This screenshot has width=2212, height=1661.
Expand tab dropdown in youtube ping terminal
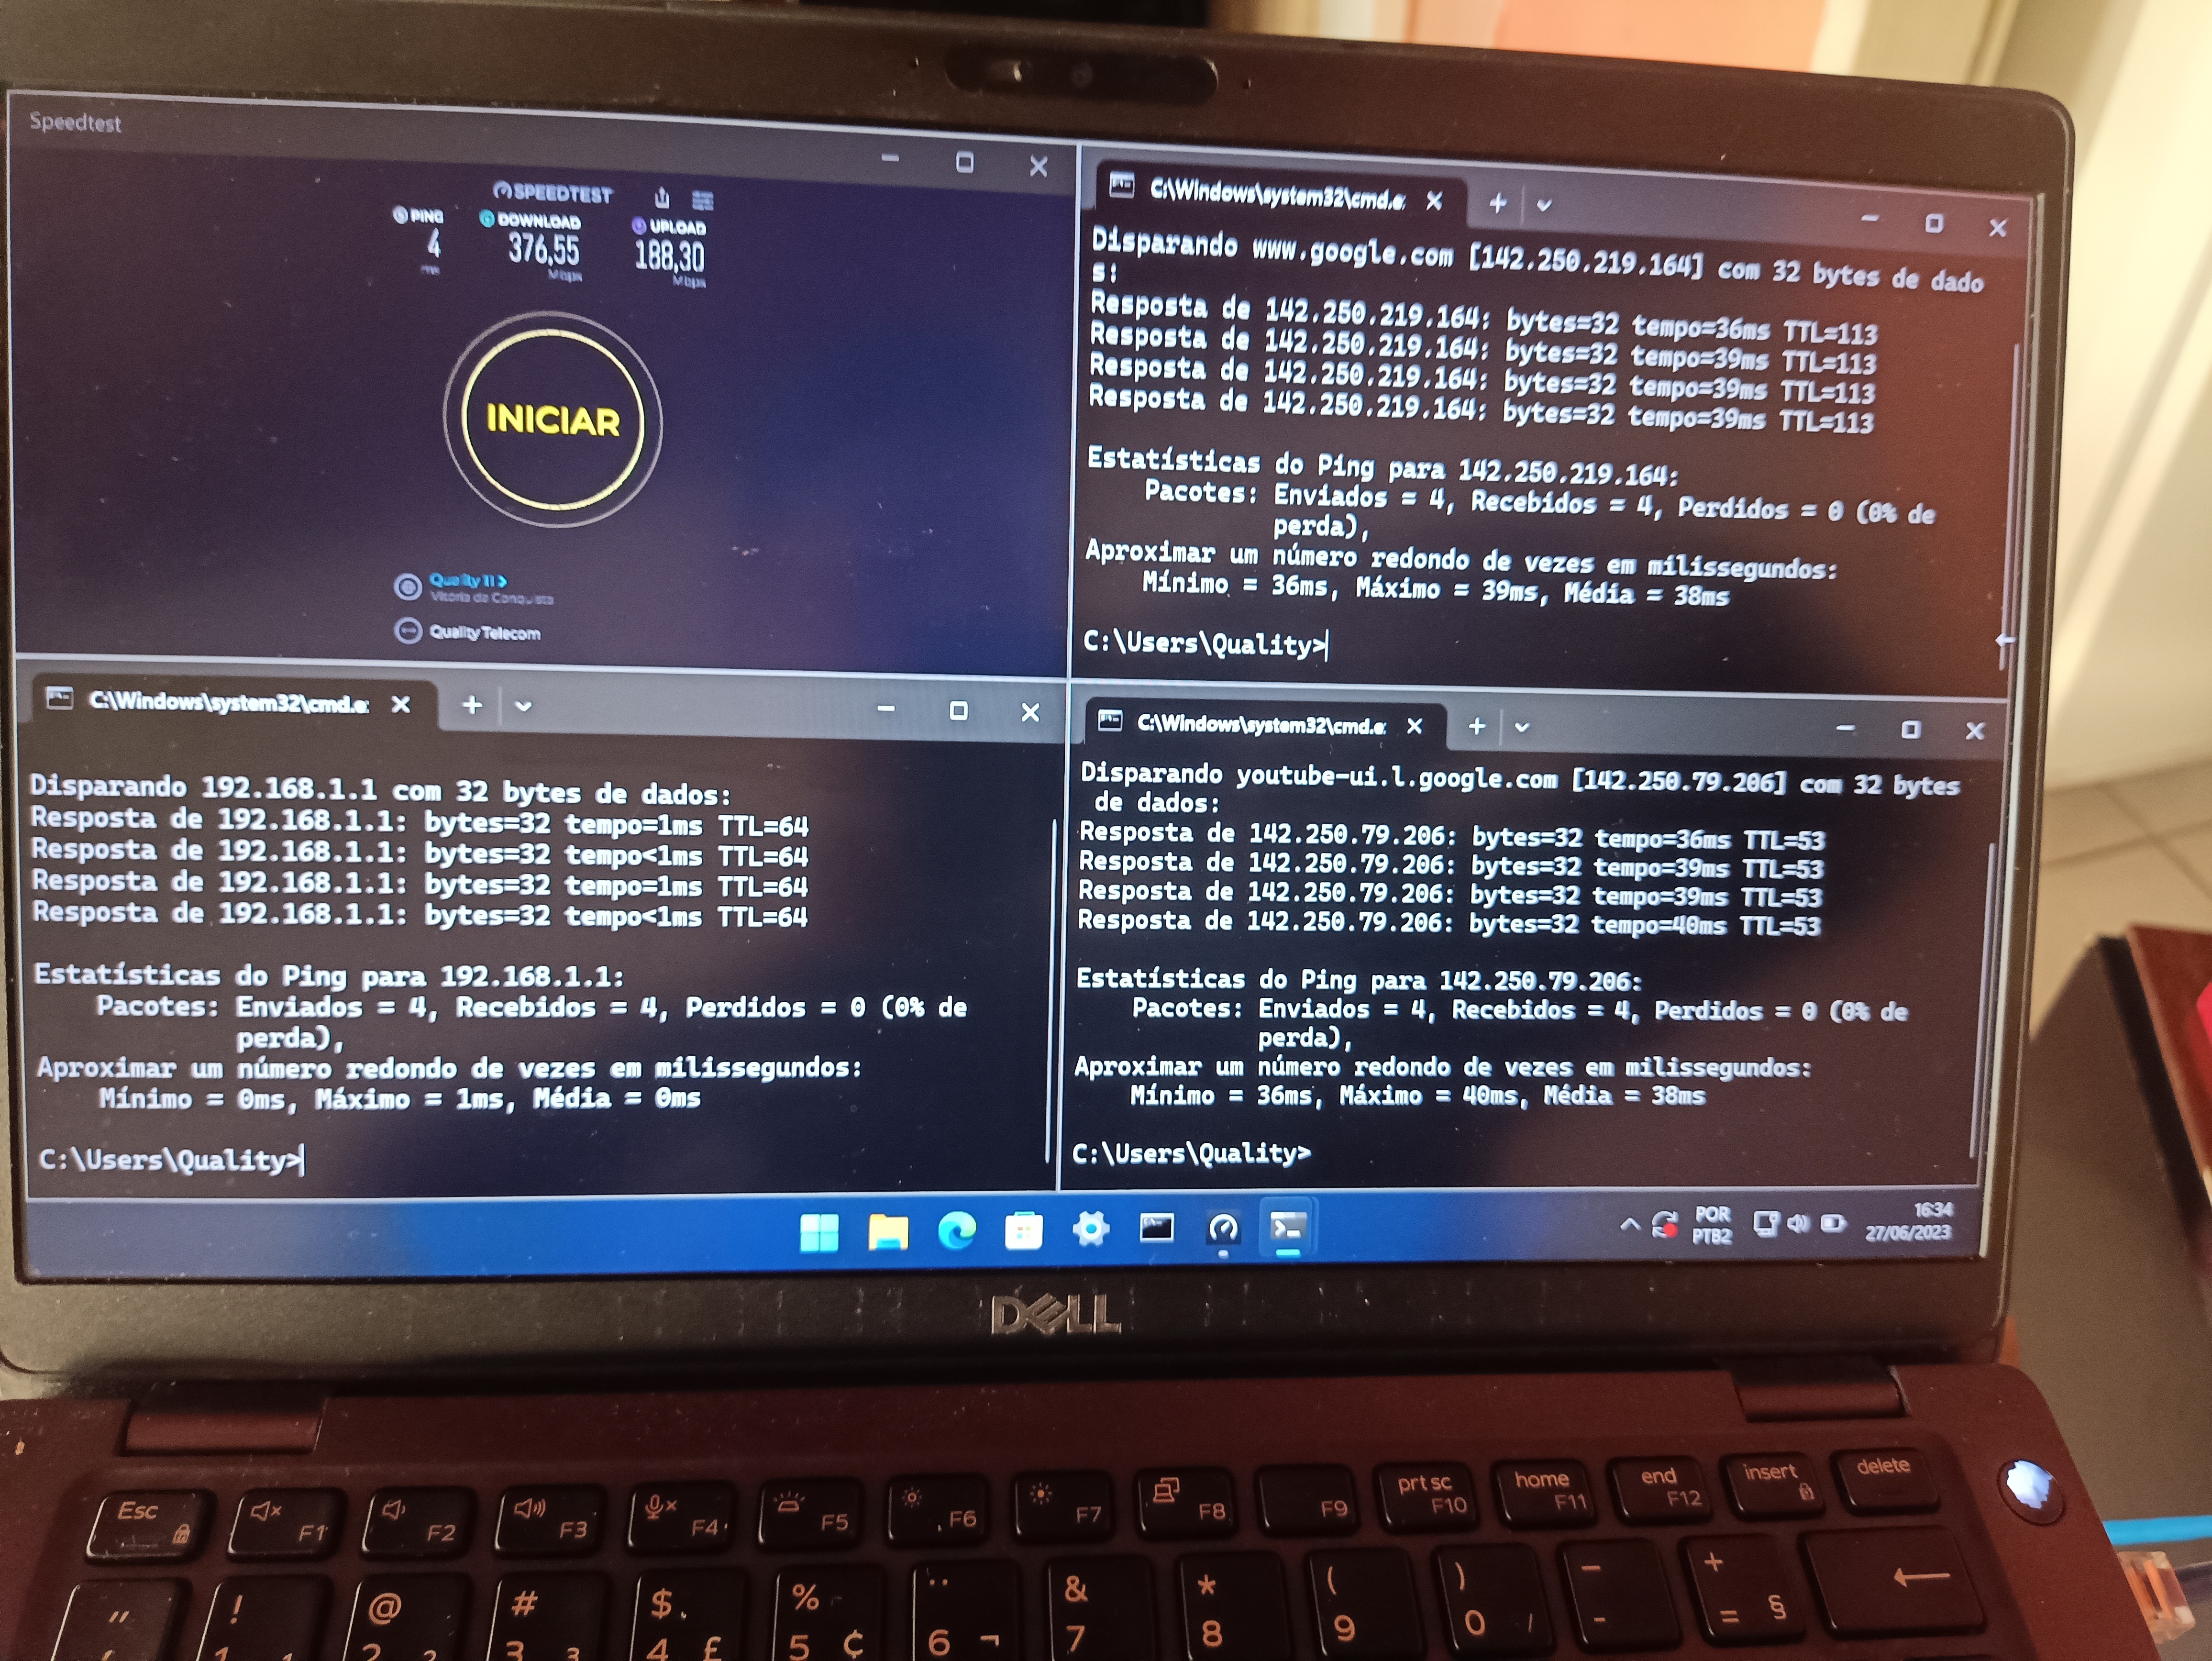[1522, 727]
